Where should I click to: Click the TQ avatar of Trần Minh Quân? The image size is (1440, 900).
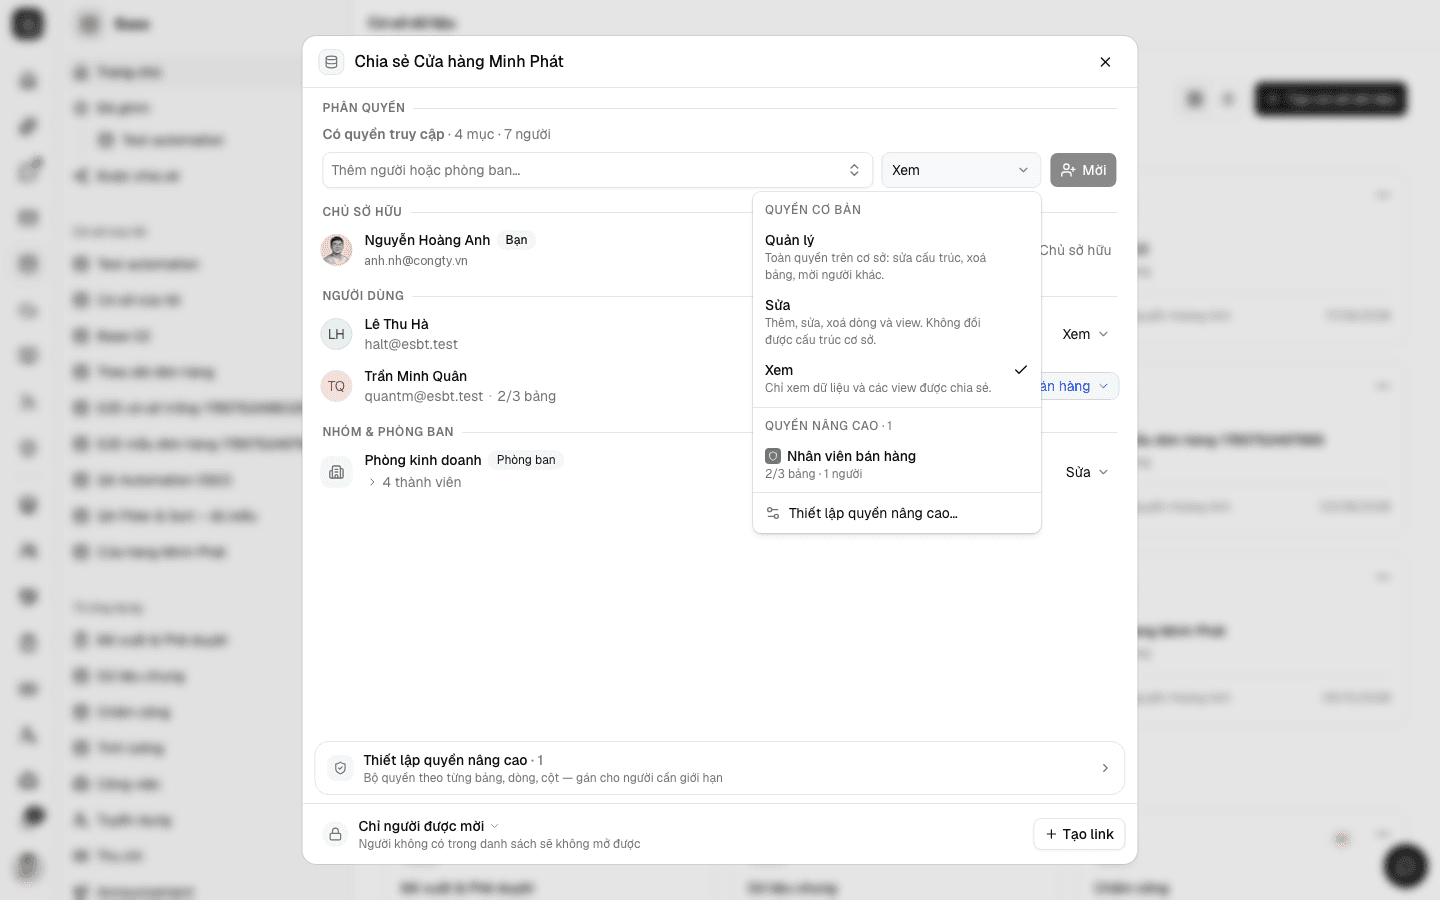coord(336,386)
